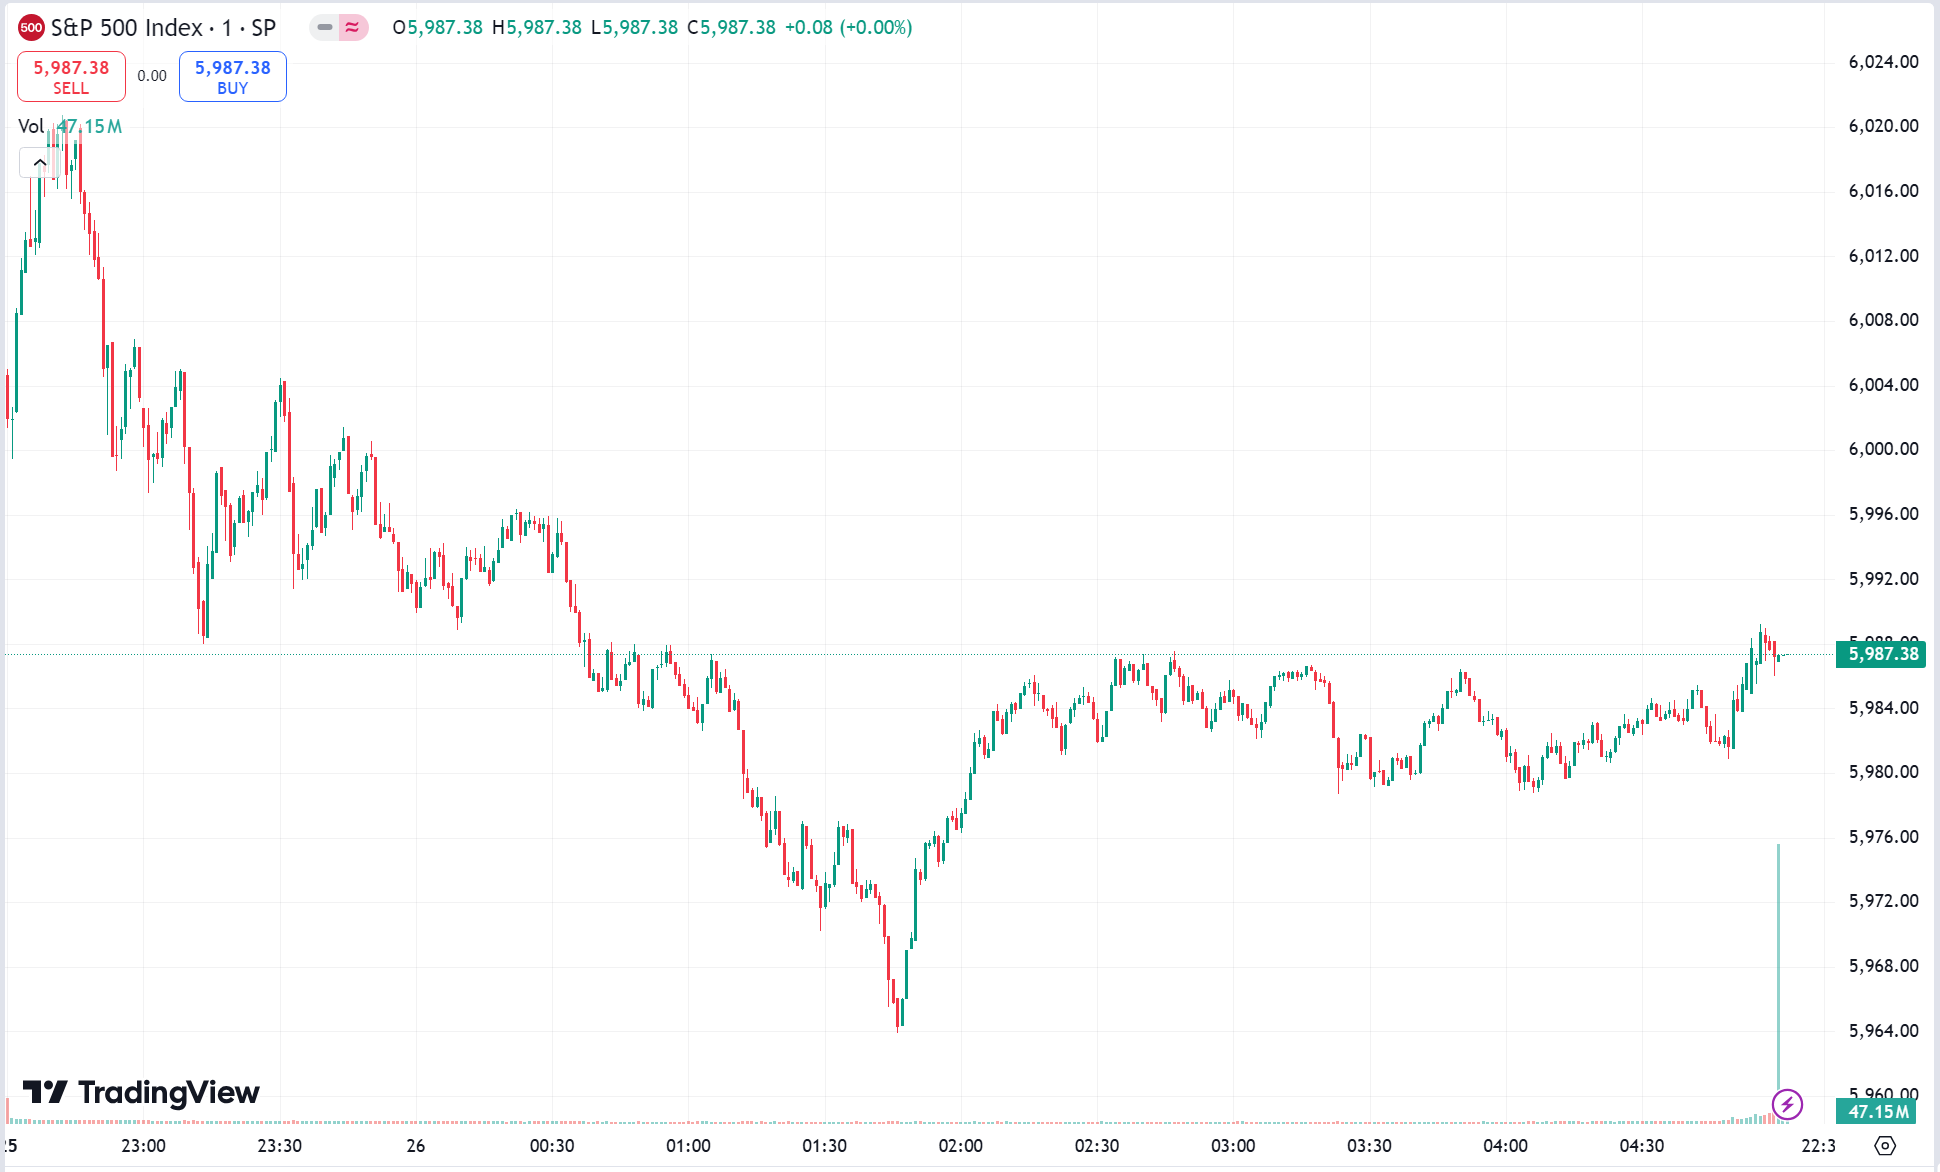Screen dimensions: 1940x1172
Task: Click the teal 47.15M volume badge
Action: [1875, 1111]
